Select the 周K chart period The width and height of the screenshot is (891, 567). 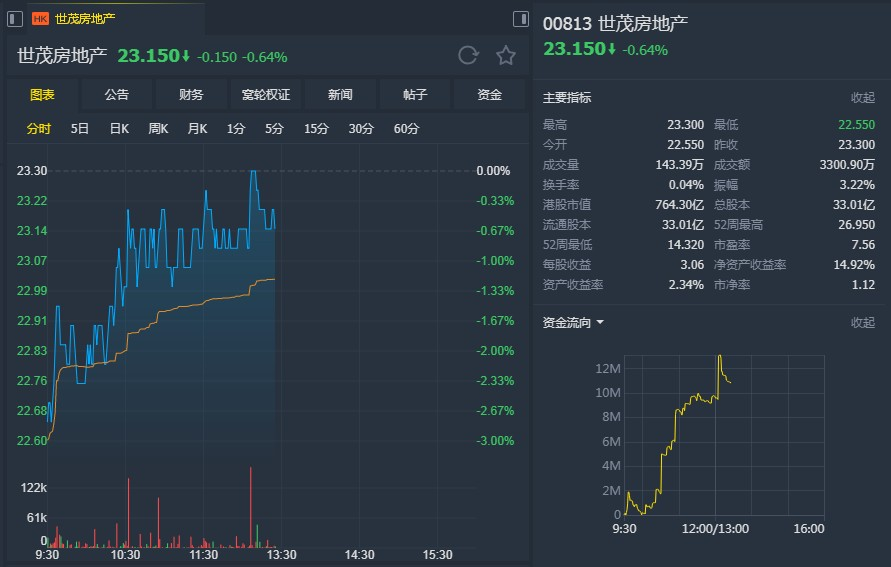tap(158, 128)
